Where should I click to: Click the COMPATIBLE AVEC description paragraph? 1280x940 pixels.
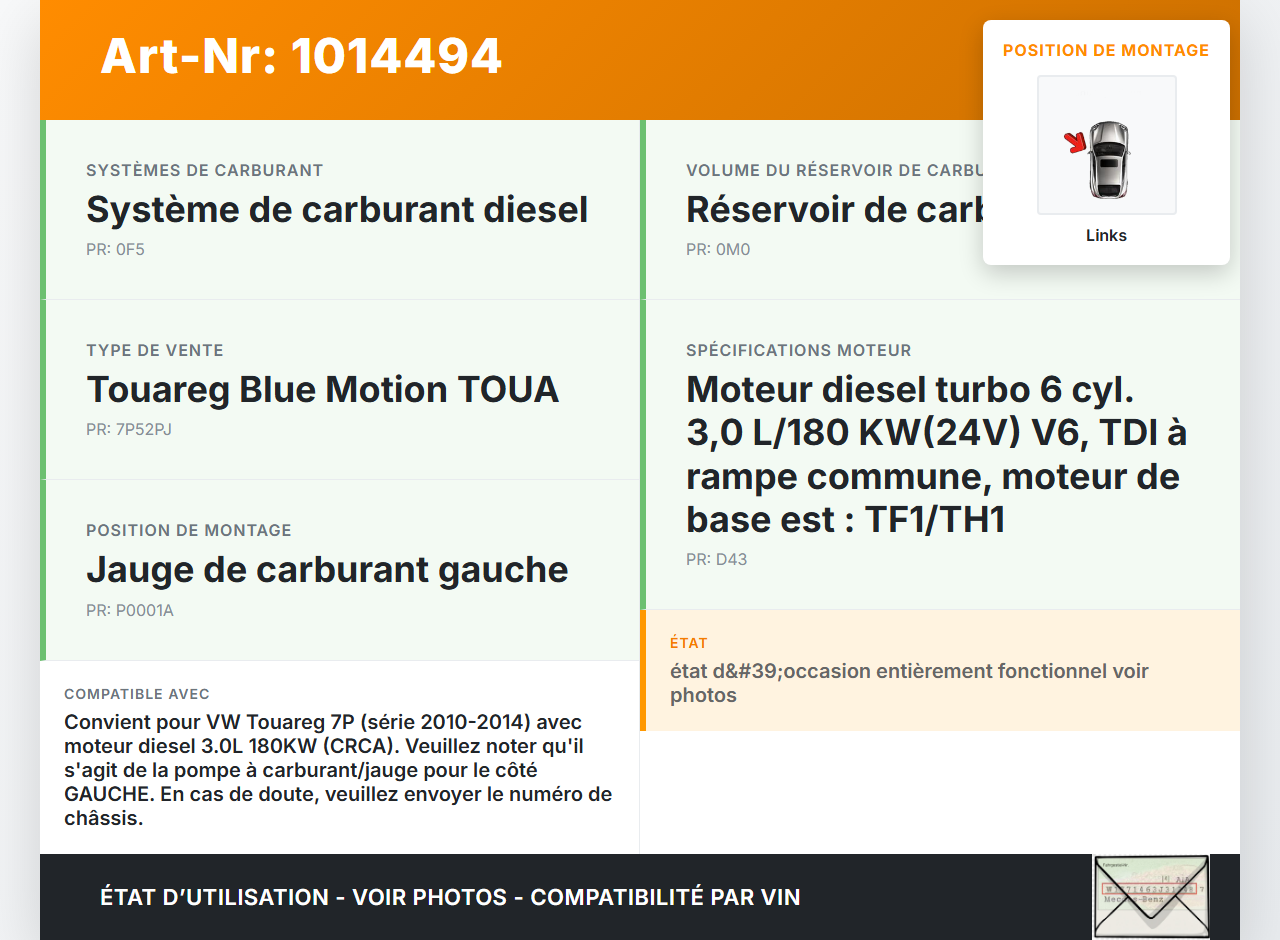(x=338, y=770)
